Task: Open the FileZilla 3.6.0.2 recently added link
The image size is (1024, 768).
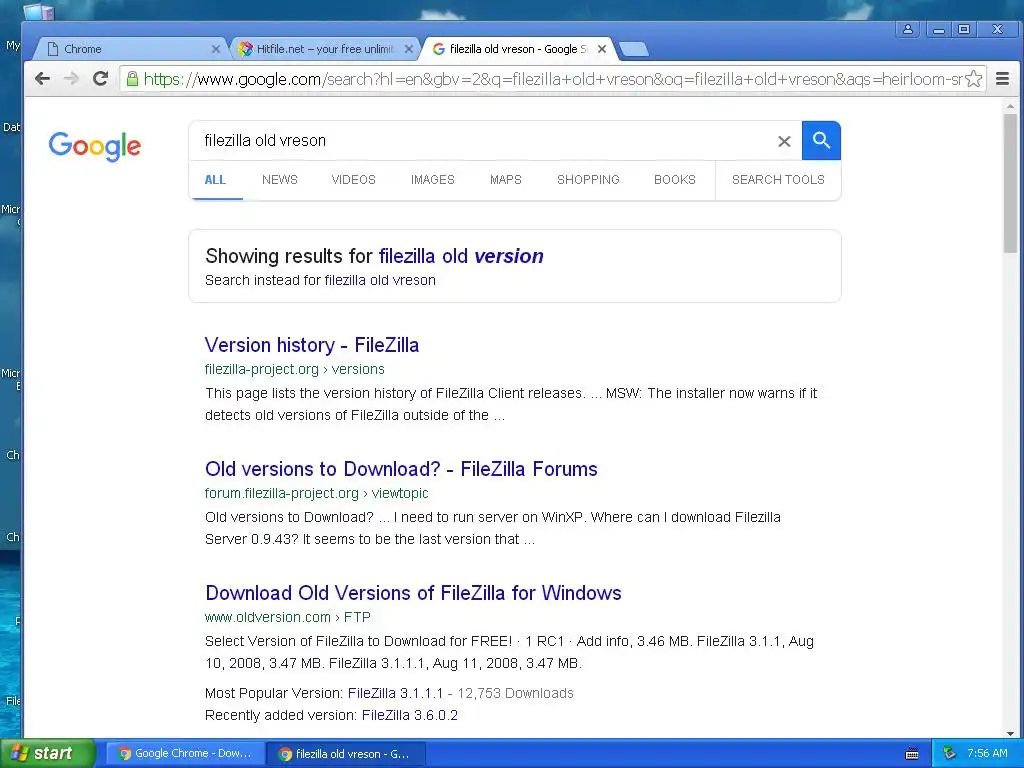Action: point(409,715)
